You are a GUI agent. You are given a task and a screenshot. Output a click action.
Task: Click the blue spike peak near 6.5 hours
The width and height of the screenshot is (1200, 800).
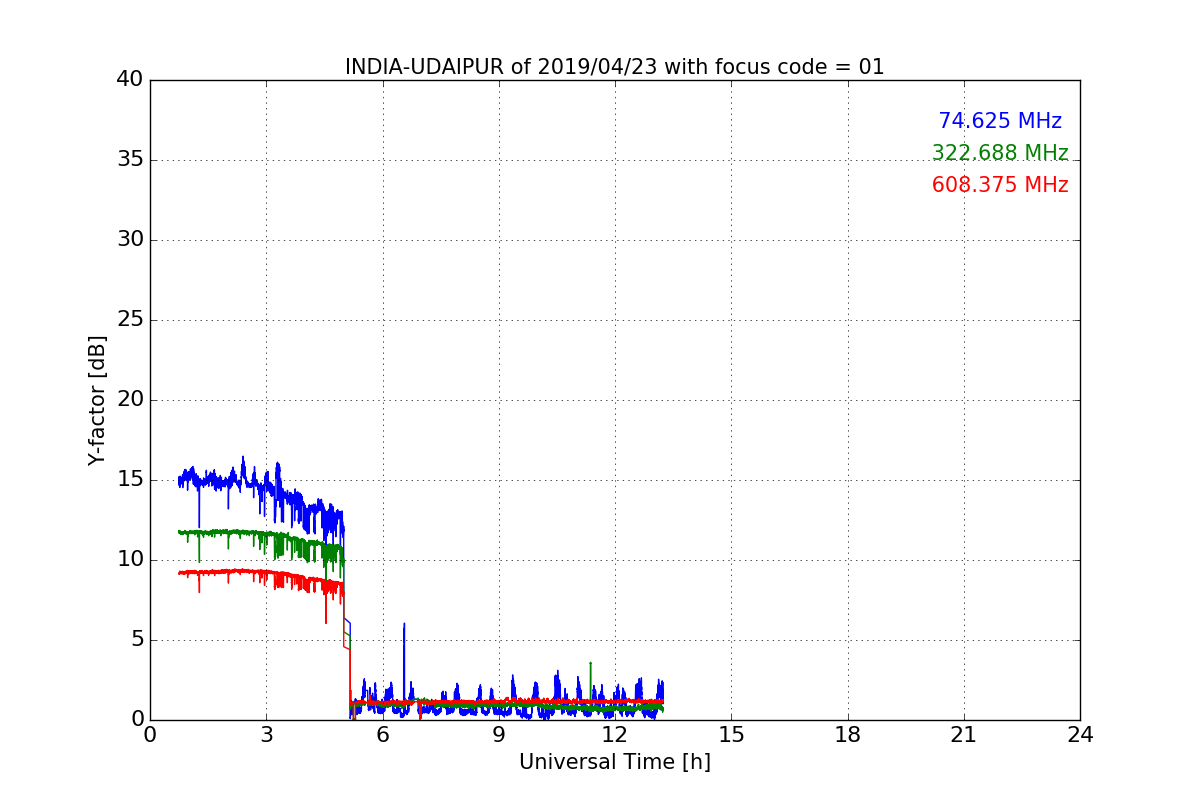[404, 624]
